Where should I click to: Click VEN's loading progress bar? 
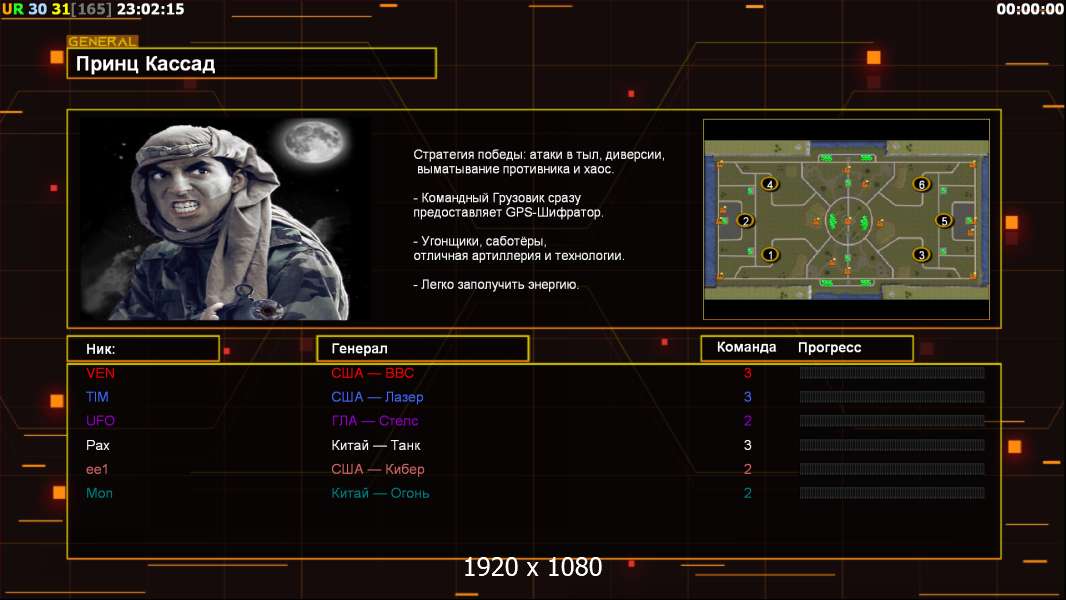(x=892, y=372)
